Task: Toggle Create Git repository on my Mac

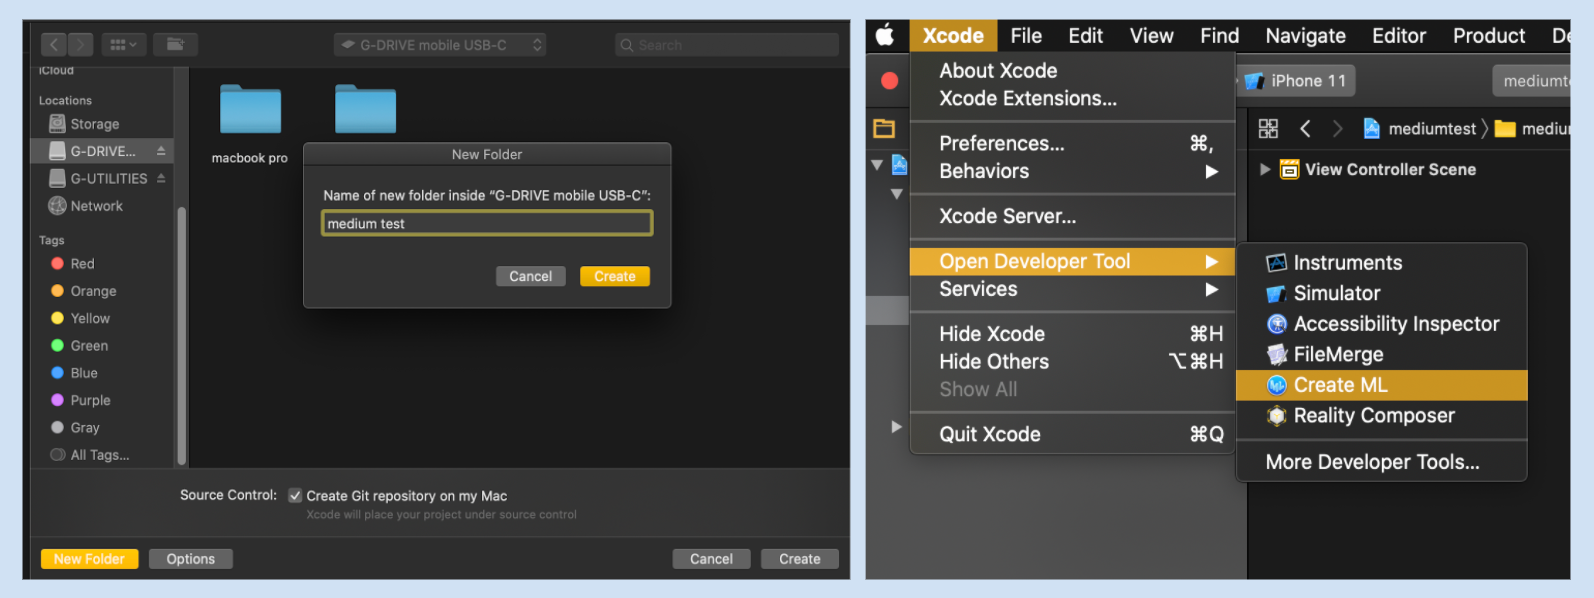Action: [x=295, y=495]
